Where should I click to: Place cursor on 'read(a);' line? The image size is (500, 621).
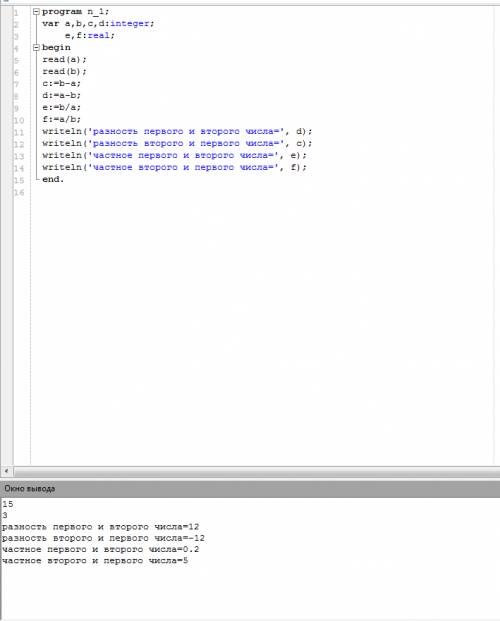pos(64,59)
